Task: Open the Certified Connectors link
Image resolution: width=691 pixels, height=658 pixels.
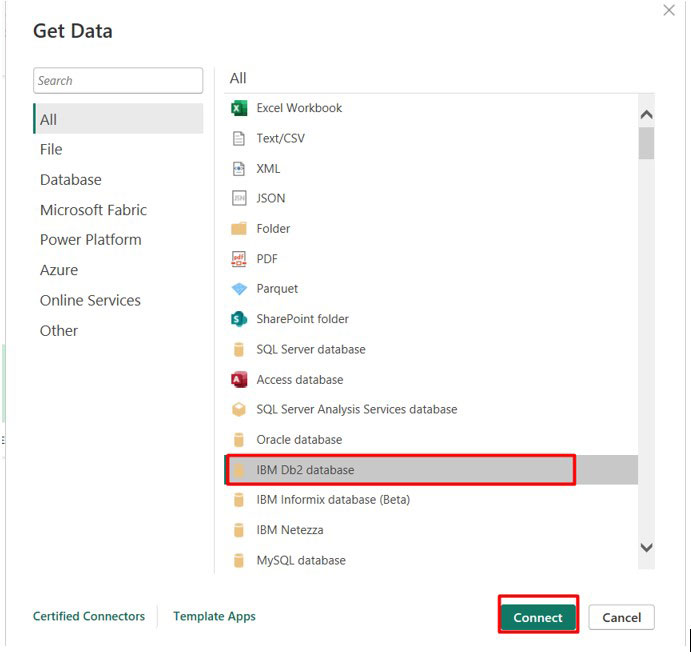Action: pos(89,616)
